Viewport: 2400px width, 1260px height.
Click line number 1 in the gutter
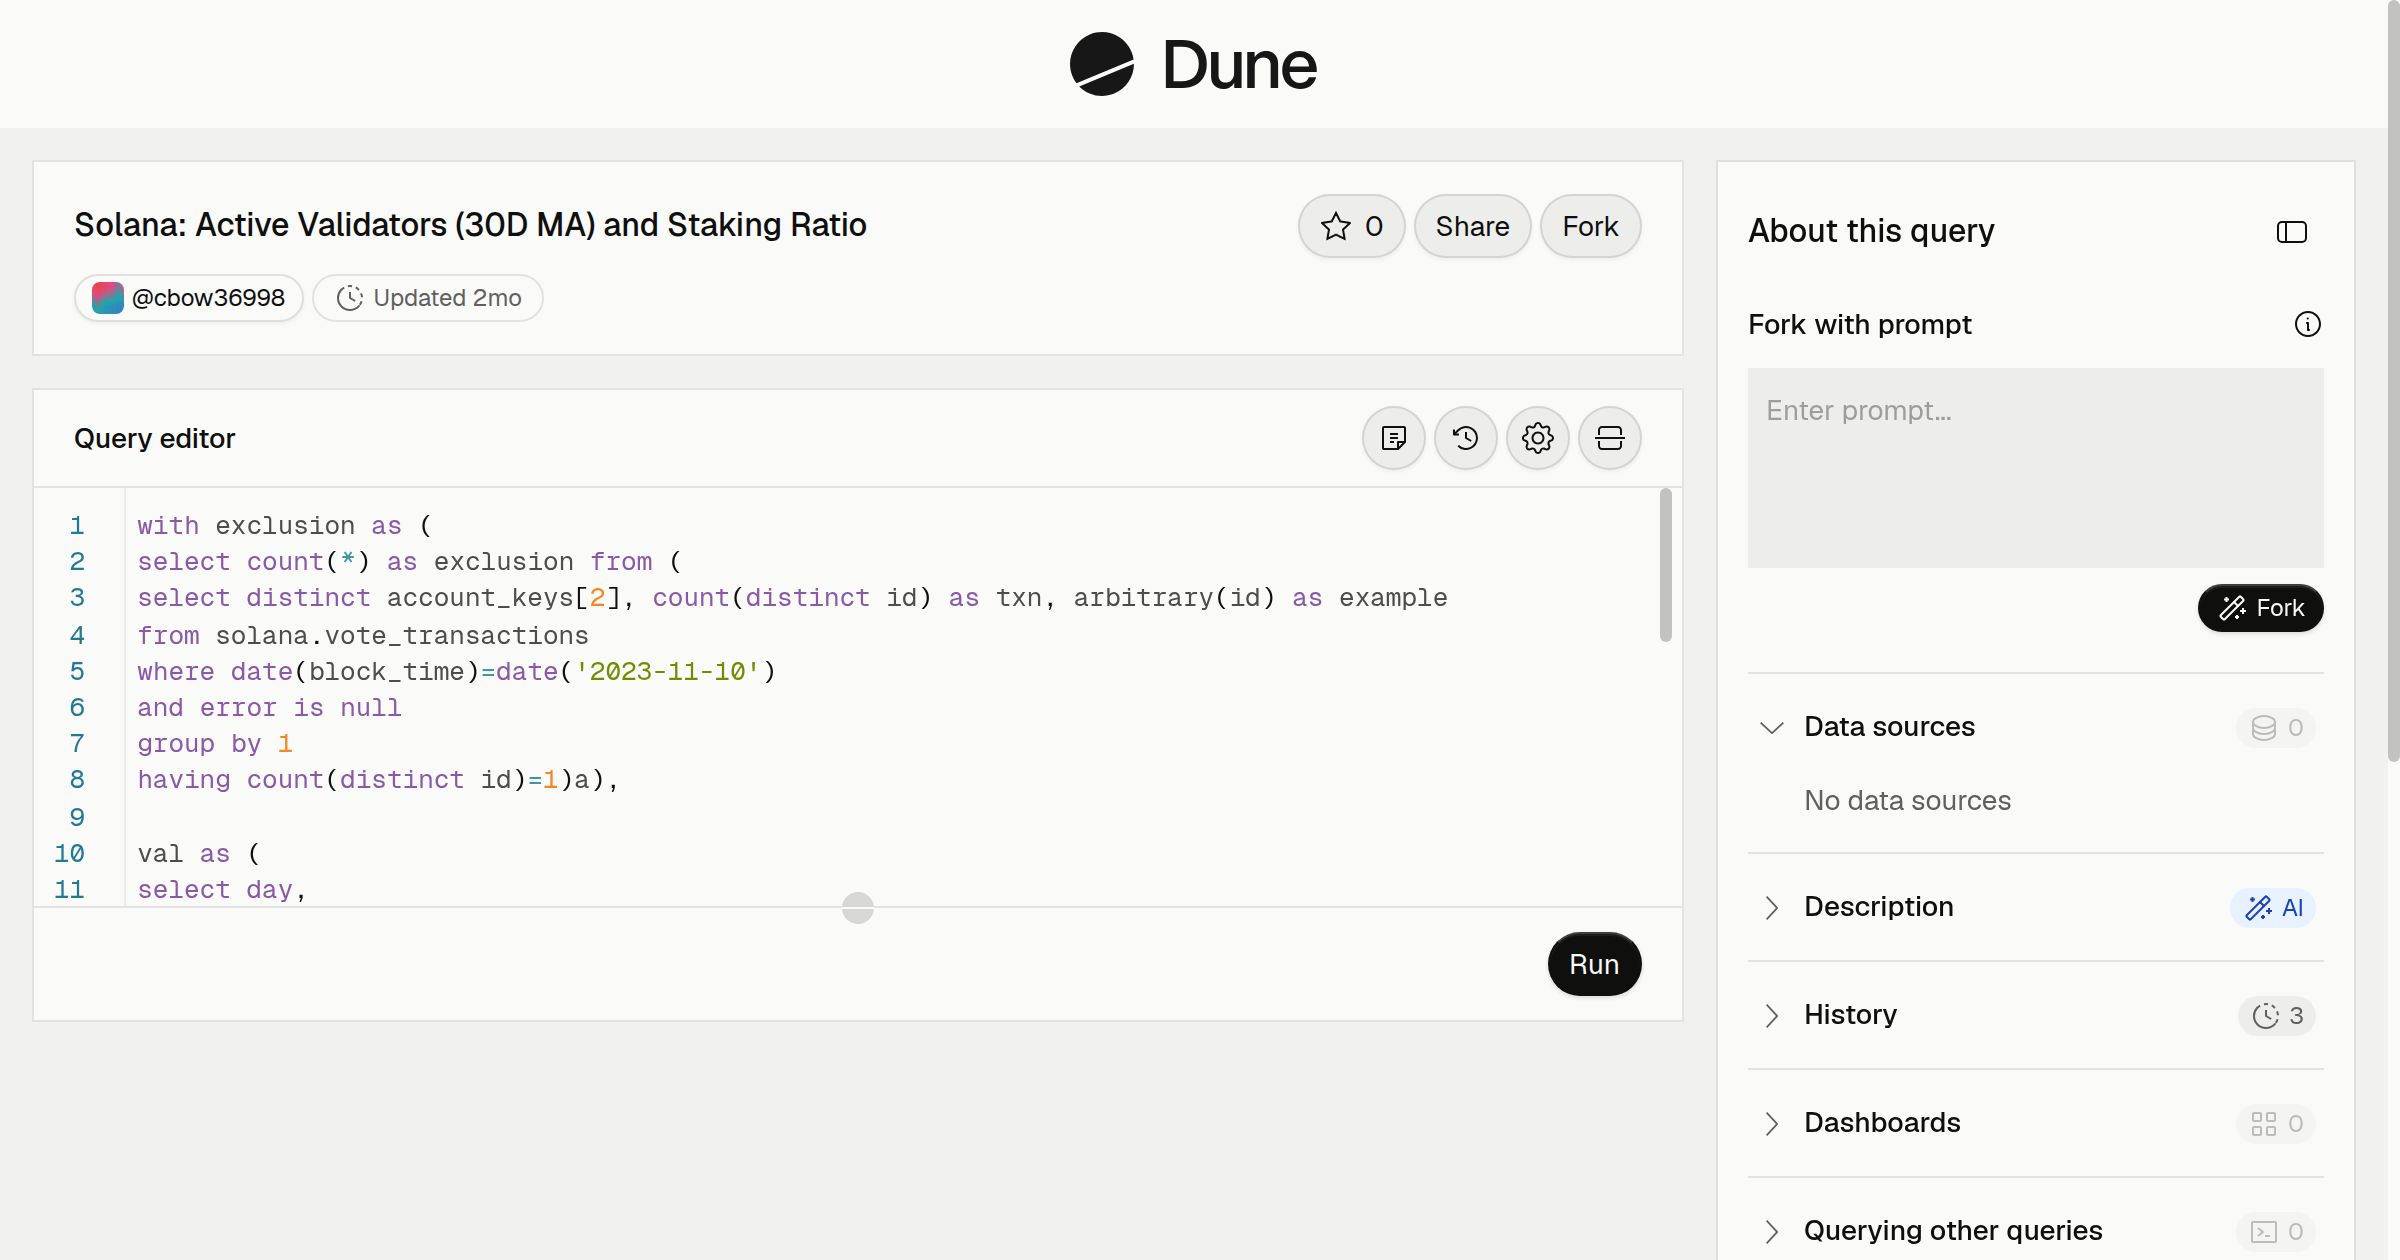(x=77, y=525)
